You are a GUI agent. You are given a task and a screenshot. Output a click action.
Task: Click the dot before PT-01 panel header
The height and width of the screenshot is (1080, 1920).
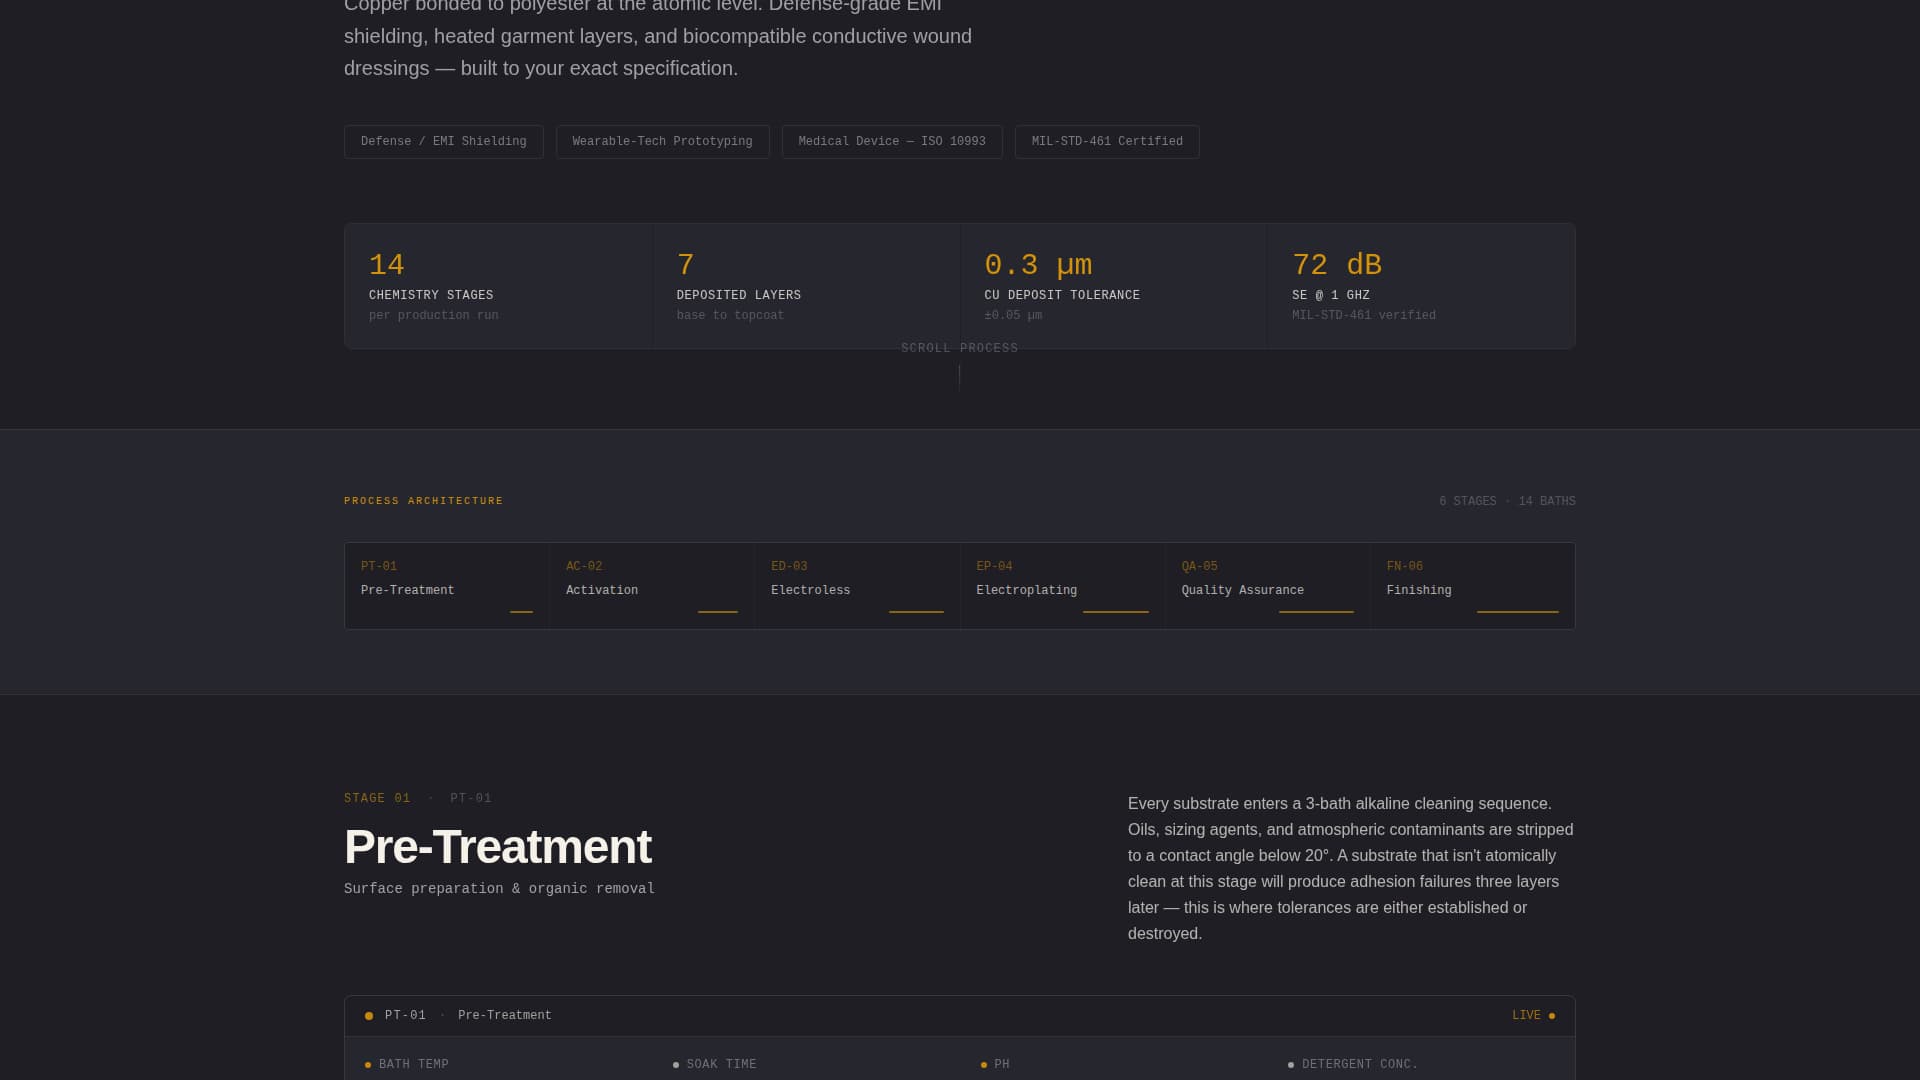[369, 1015]
